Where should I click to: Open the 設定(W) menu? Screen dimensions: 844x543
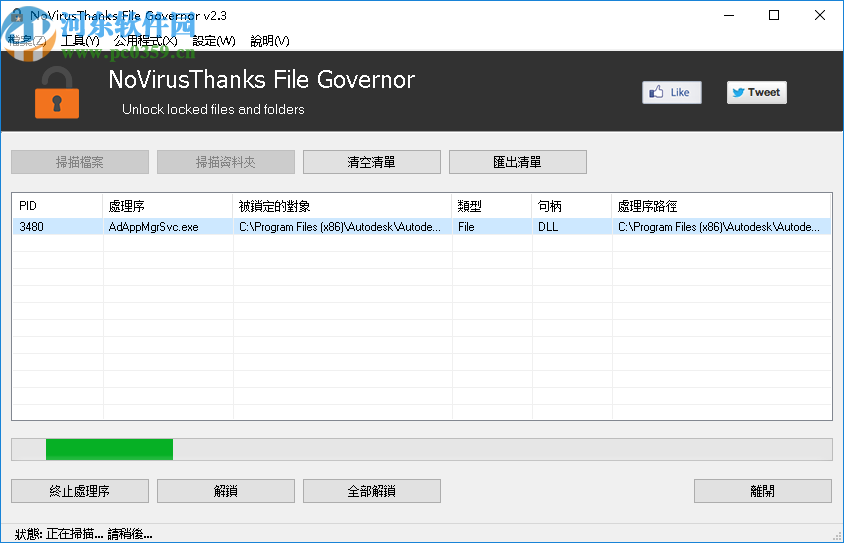pyautogui.click(x=214, y=40)
